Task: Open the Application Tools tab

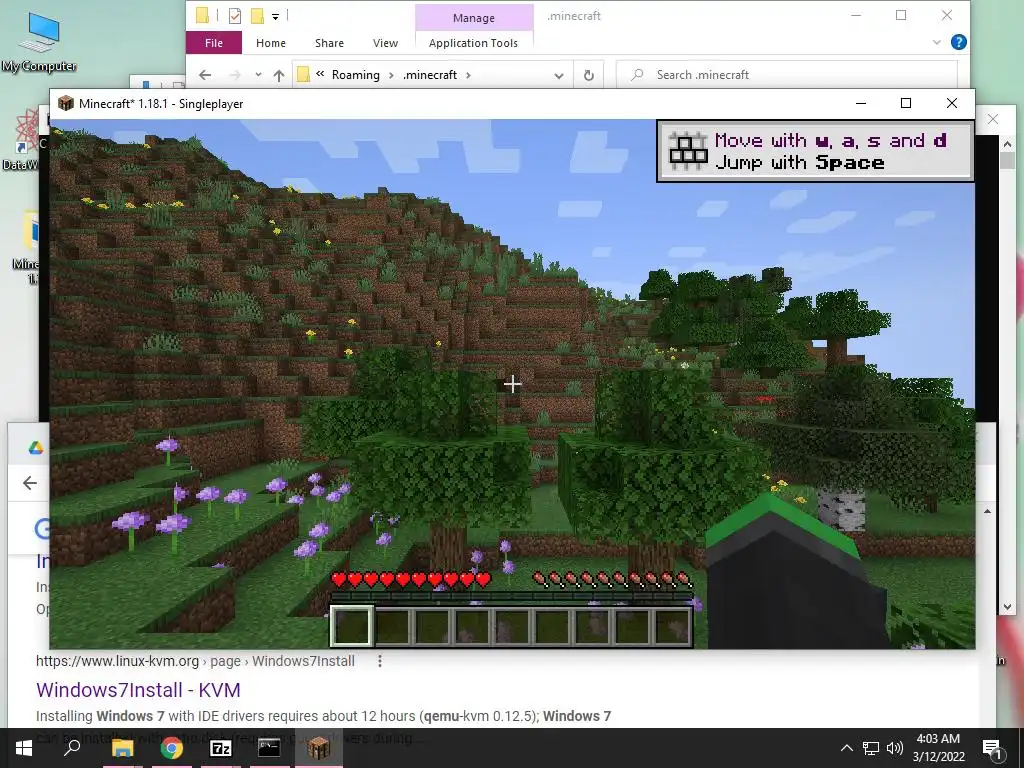Action: (473, 43)
